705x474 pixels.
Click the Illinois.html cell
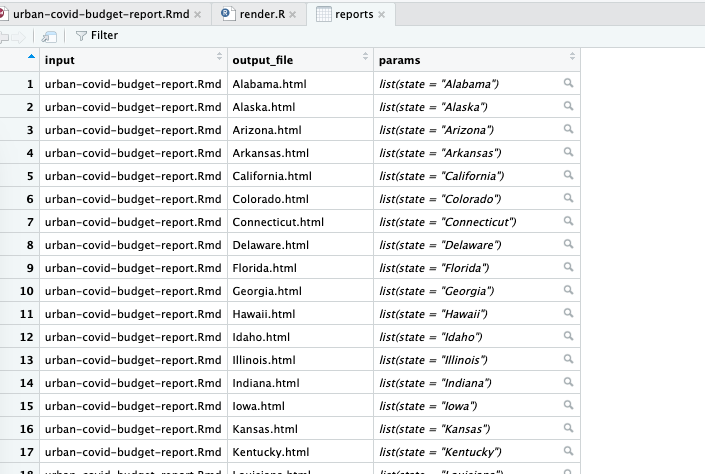[x=300, y=360]
